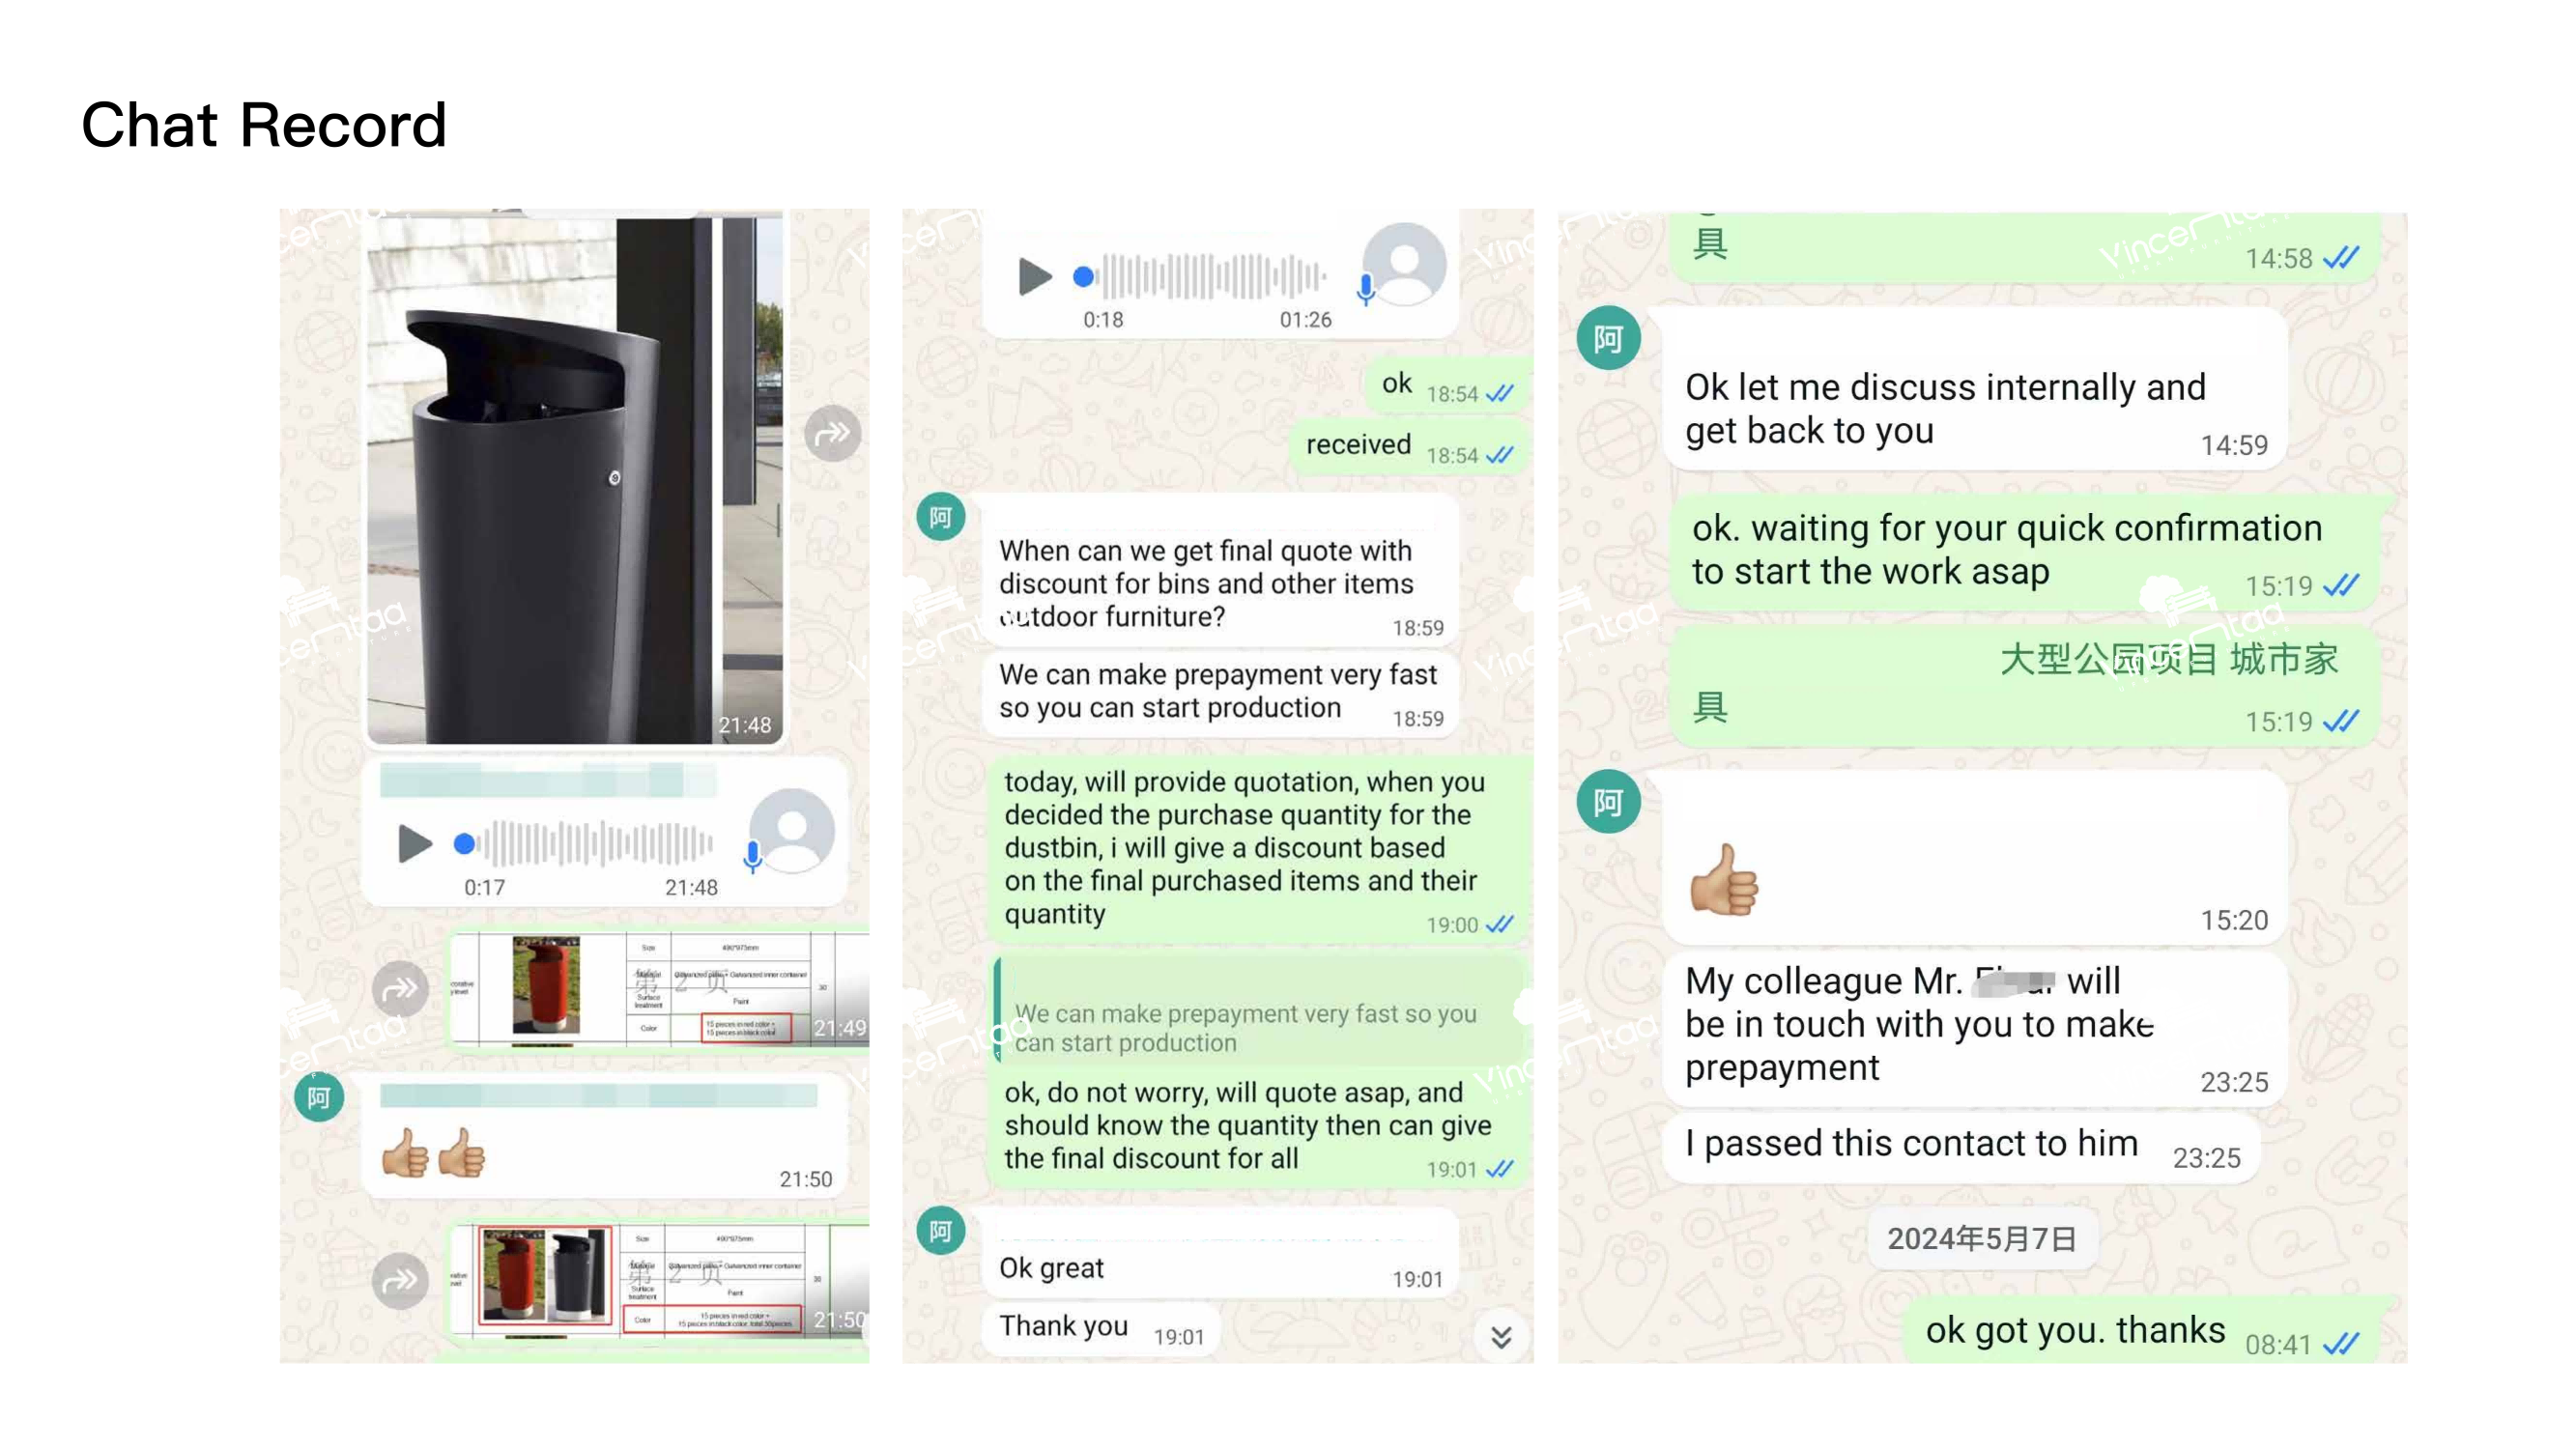Tap quoted reply about prepayment
2576x1449 pixels.
(x=1258, y=1012)
